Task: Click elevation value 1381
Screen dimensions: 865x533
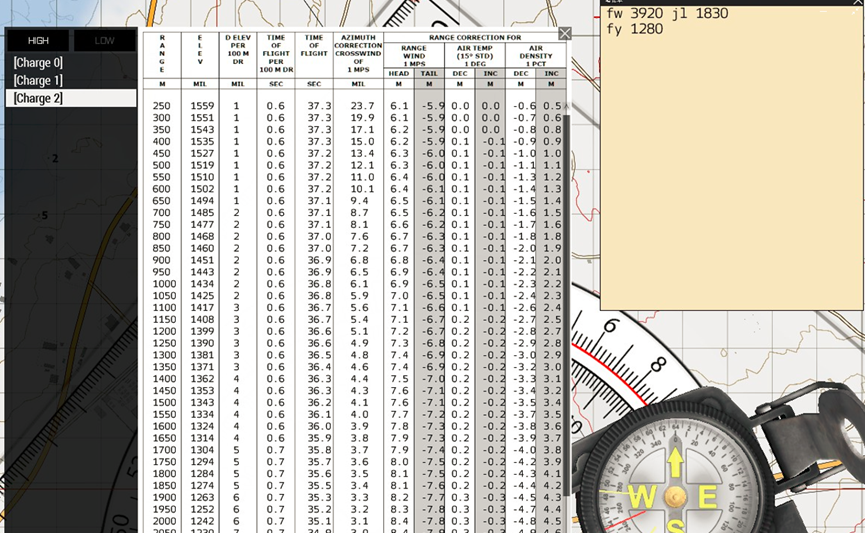Action: (x=202, y=355)
